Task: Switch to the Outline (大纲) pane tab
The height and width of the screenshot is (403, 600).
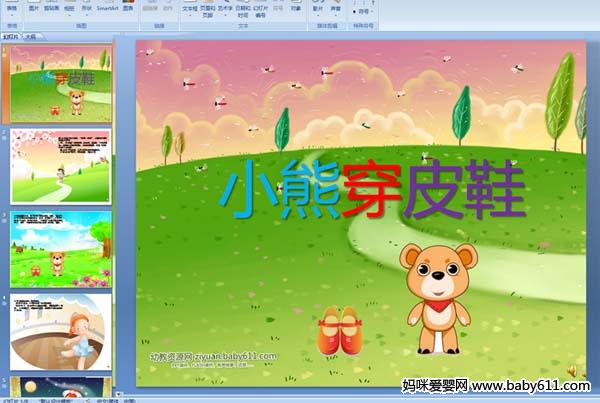Action: (x=31, y=34)
